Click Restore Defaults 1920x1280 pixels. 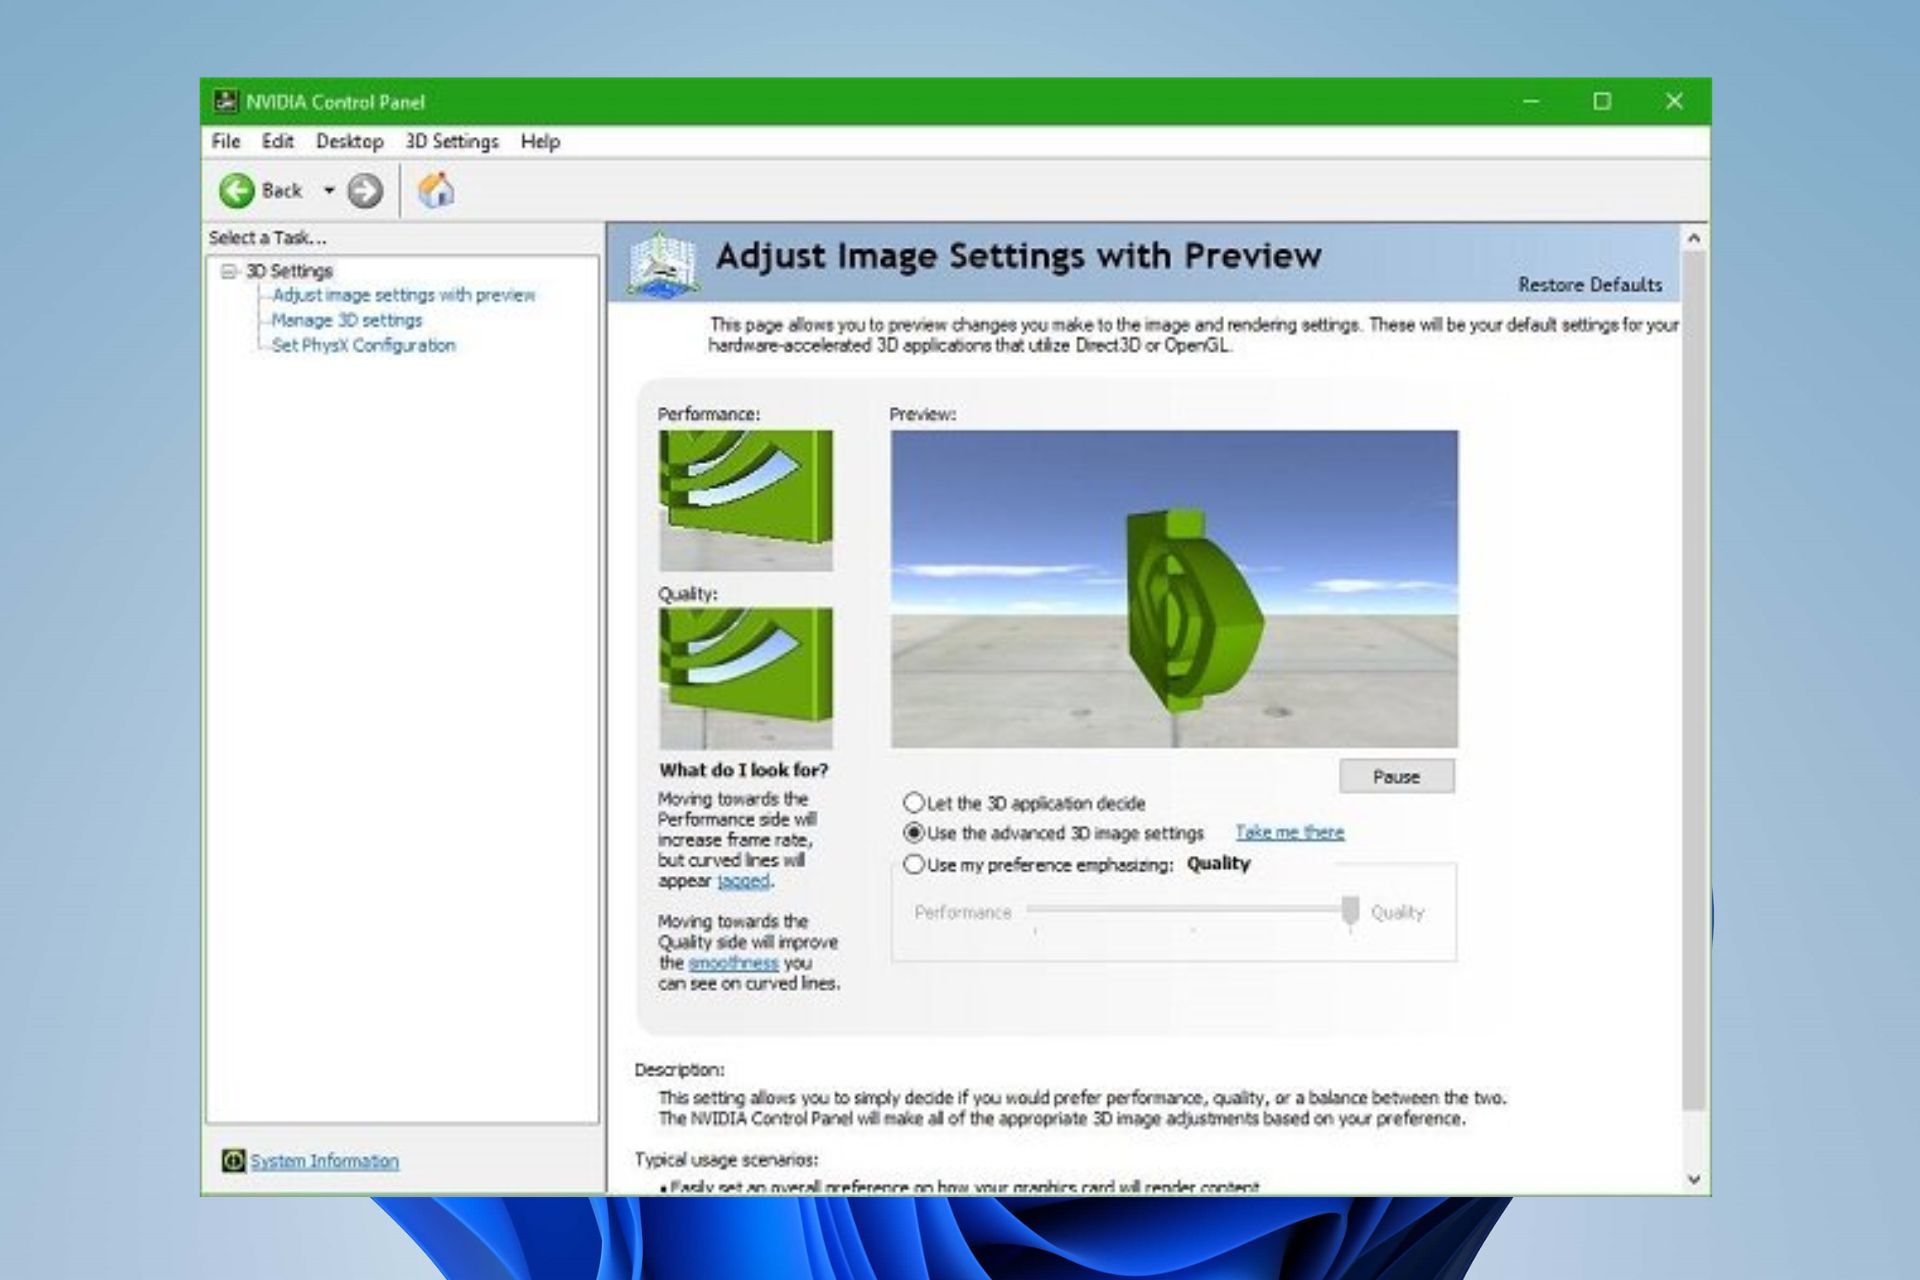pos(1590,285)
